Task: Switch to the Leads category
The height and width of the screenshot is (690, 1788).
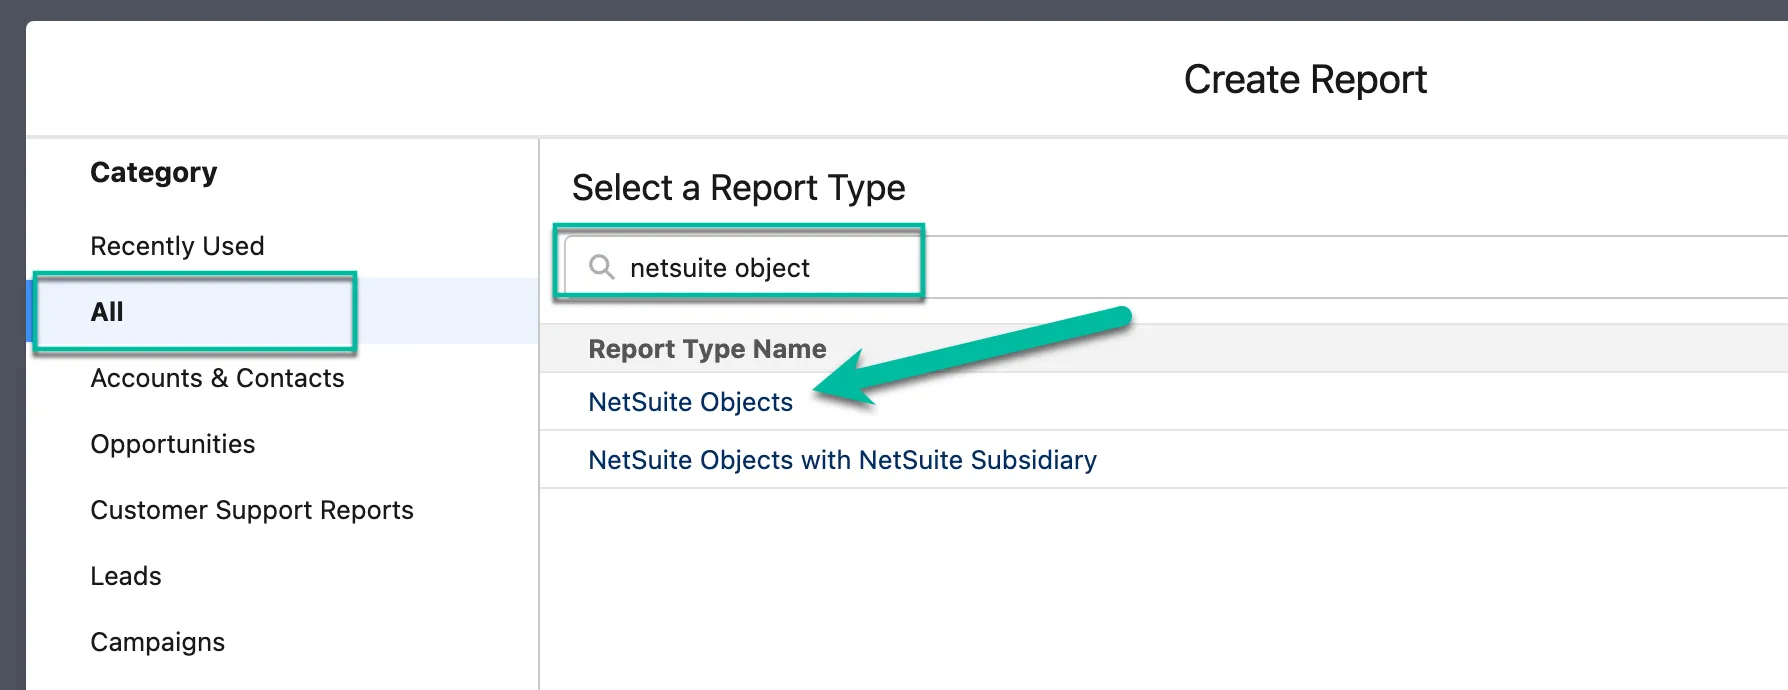Action: click(x=126, y=576)
